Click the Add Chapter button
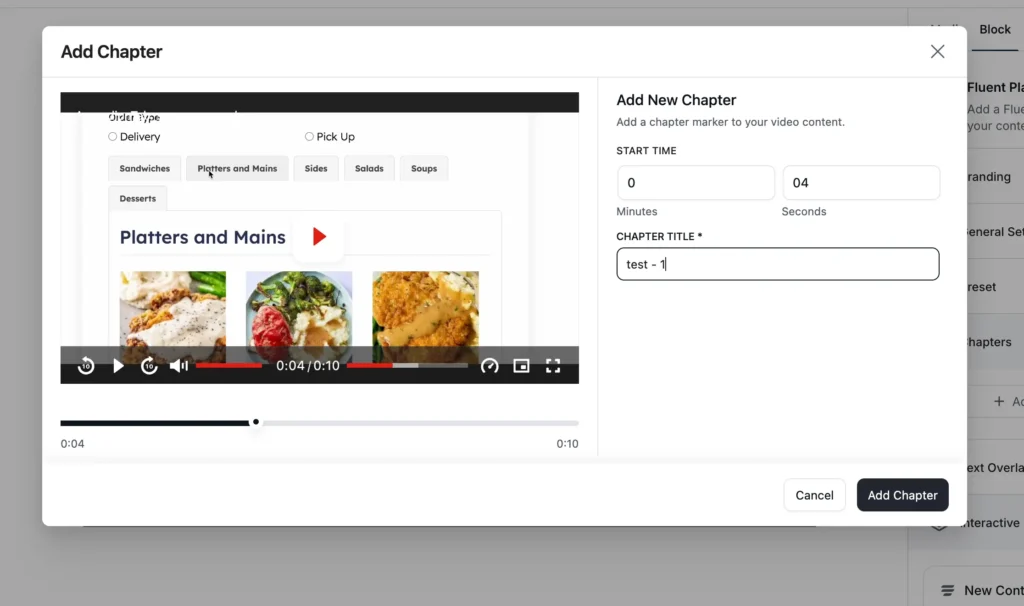Screen dimensions: 1024x606 click(902, 495)
